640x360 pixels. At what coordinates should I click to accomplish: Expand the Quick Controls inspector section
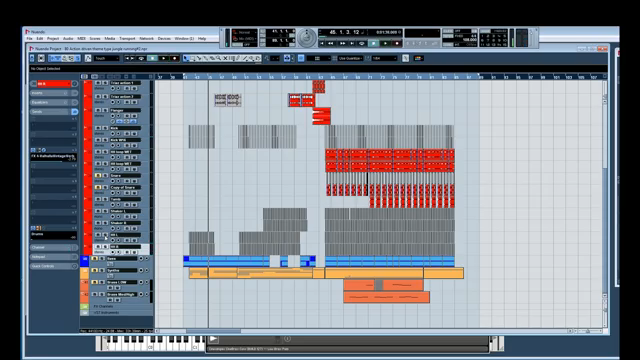pos(53,266)
